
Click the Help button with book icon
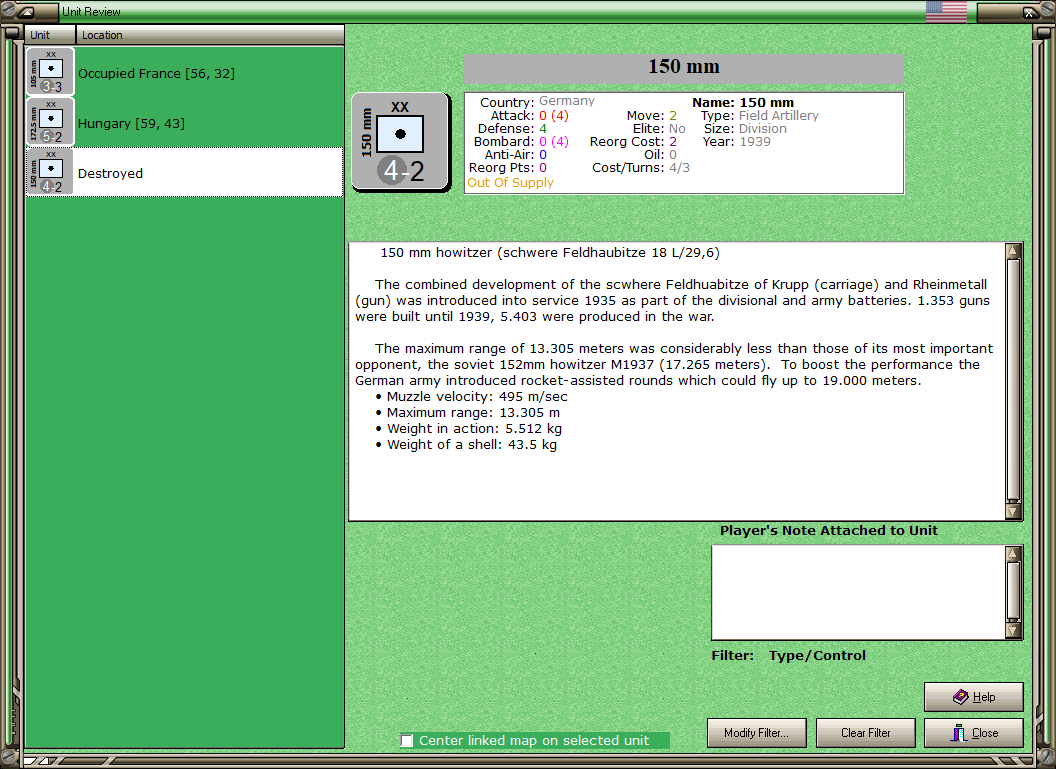pos(973,697)
